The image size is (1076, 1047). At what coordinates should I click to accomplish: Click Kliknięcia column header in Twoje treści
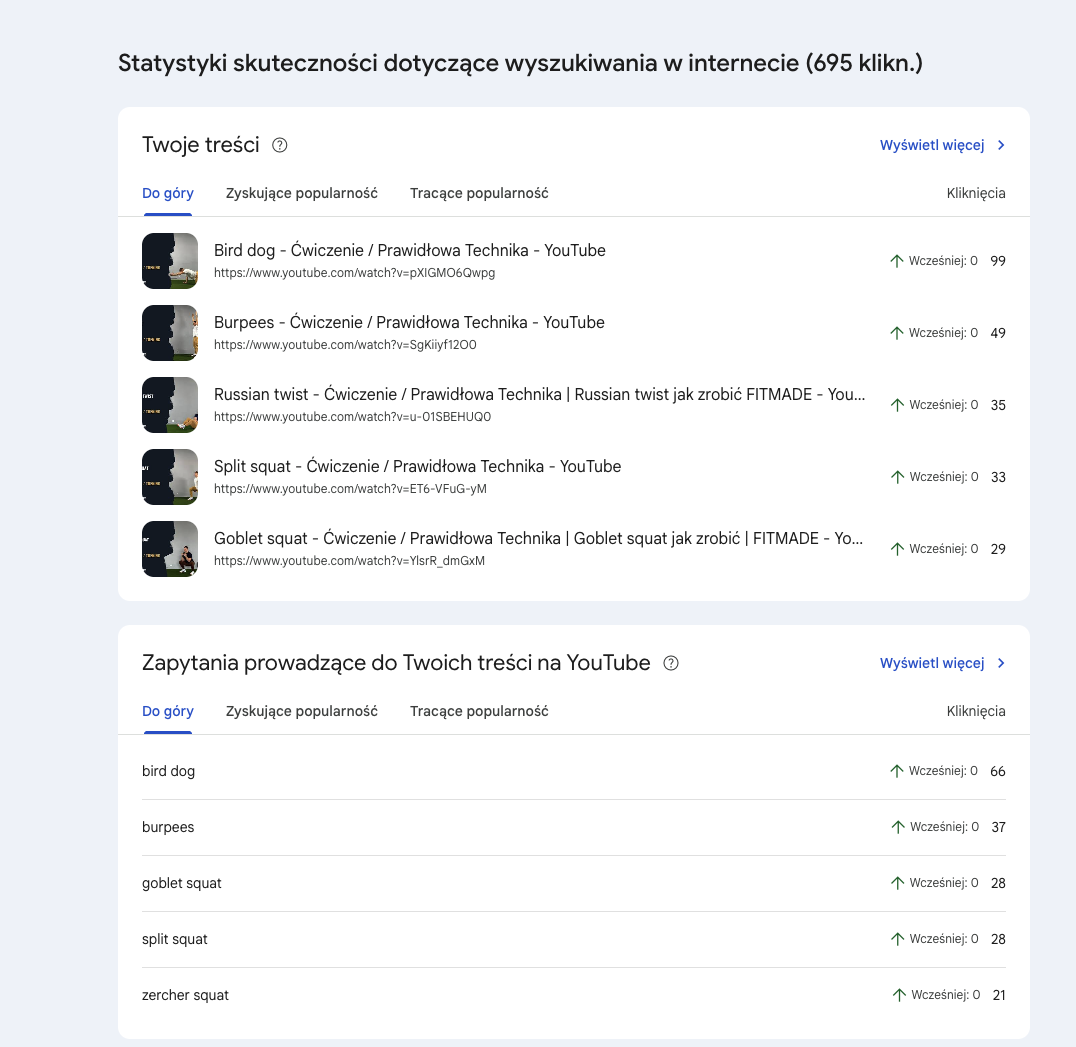(976, 193)
